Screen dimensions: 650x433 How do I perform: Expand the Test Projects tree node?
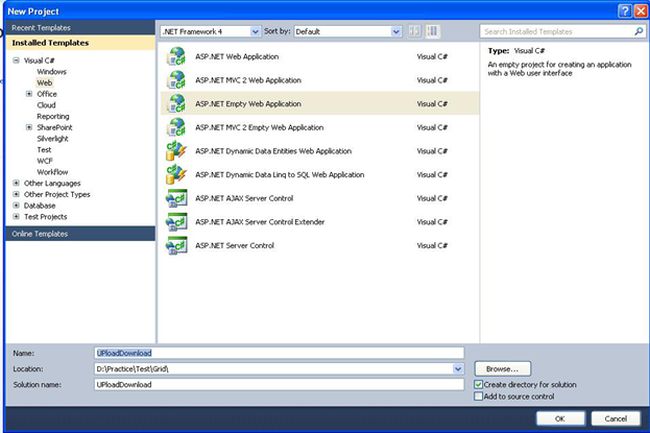16,217
